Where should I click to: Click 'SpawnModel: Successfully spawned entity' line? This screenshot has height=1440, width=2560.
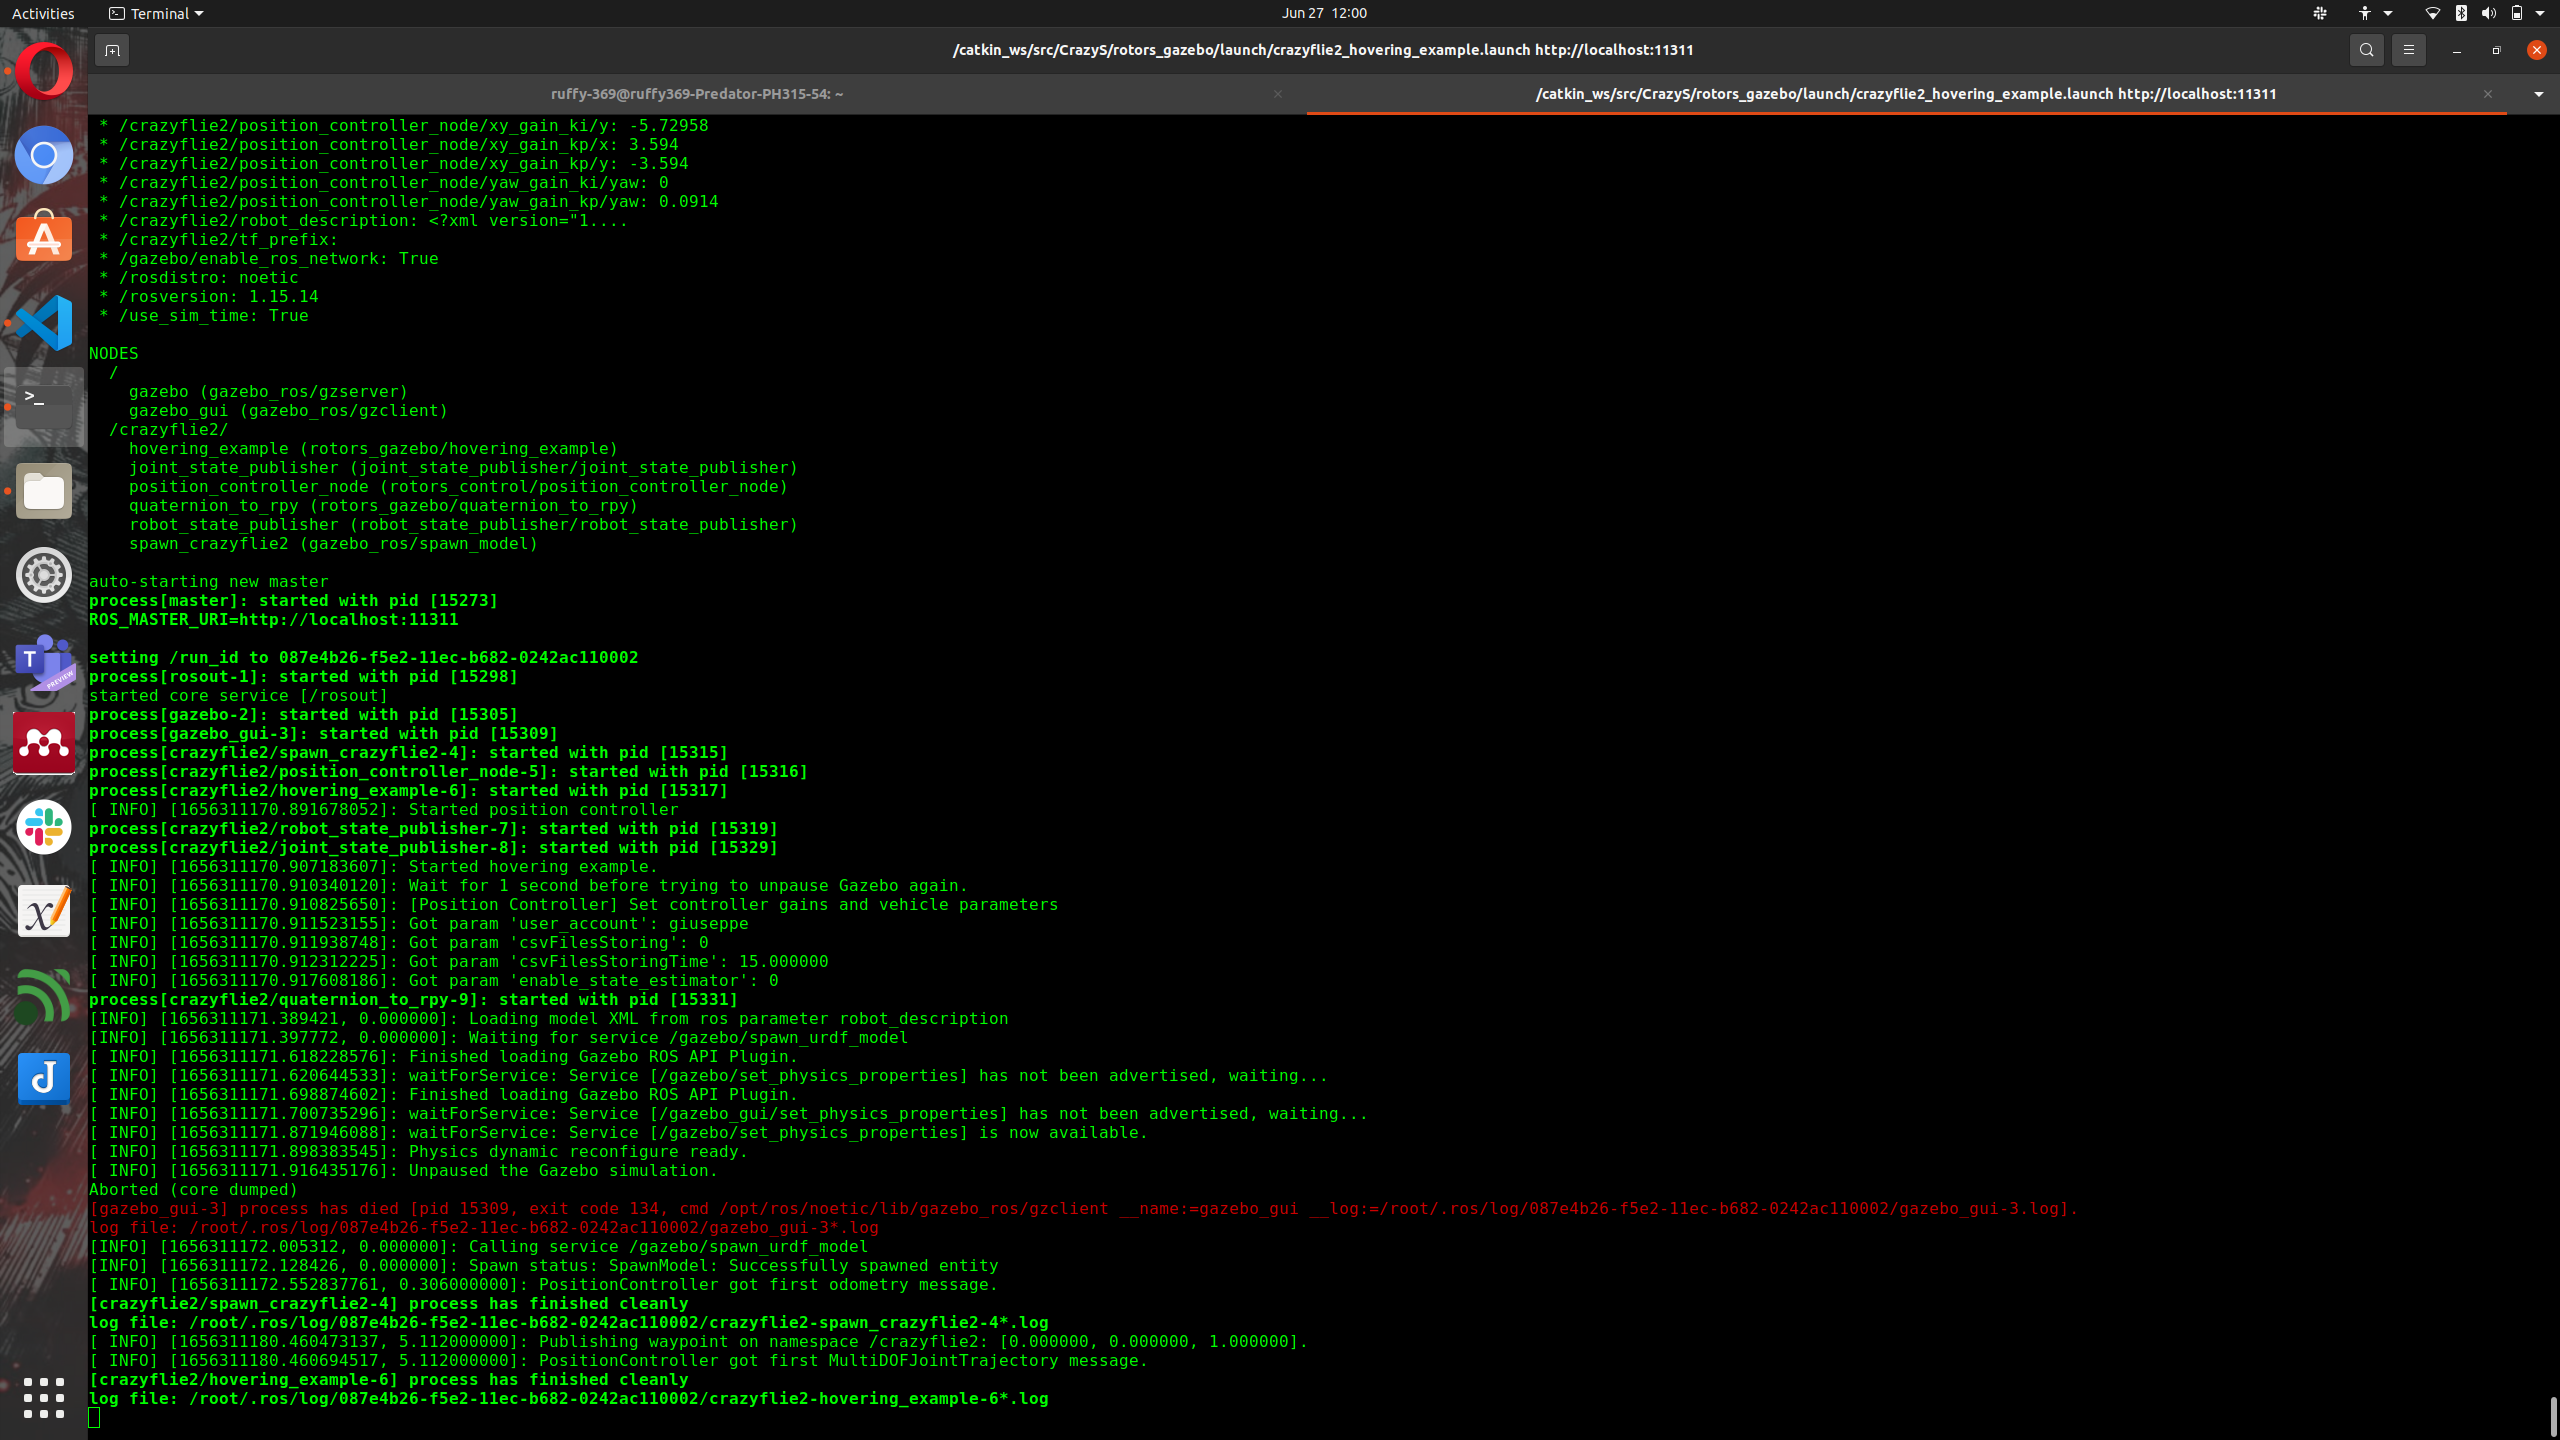pyautogui.click(x=543, y=1265)
